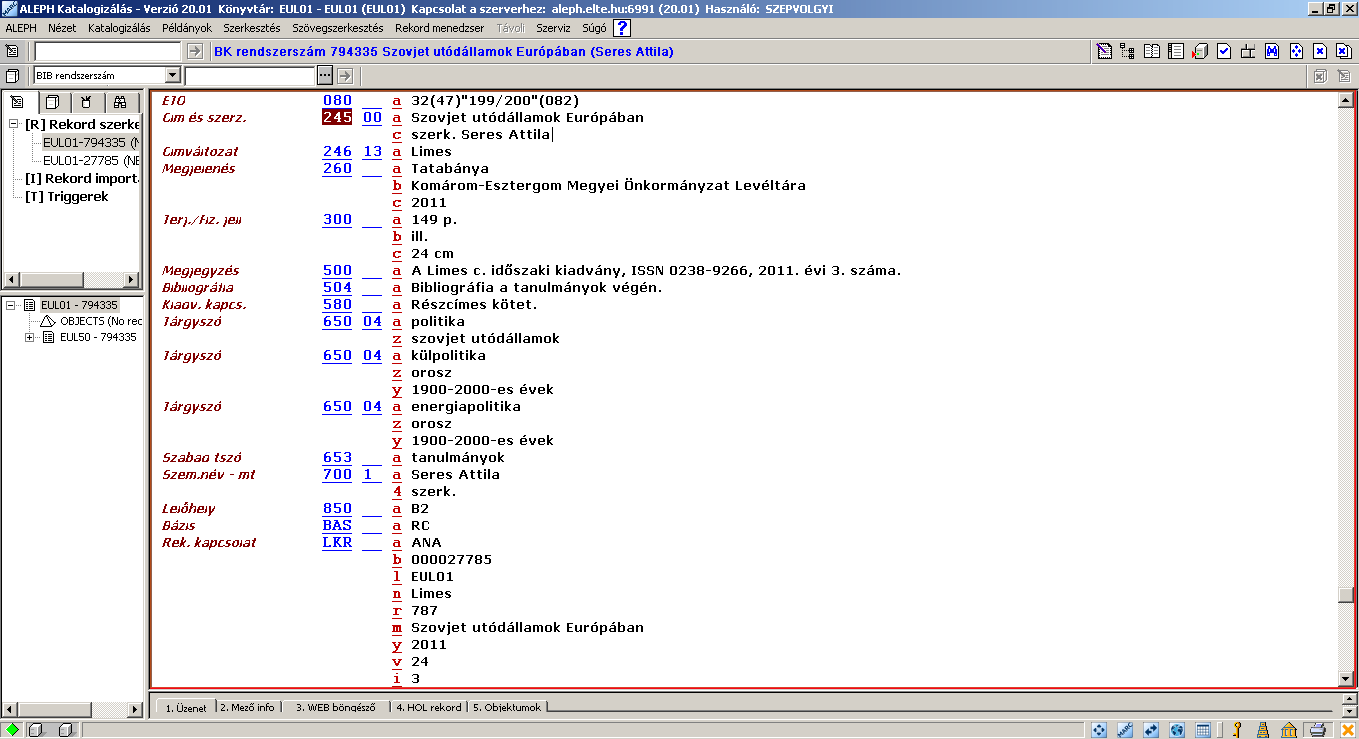Viewport: 1359px width, 739px height.
Task: Click the close single record X icon
Action: coord(1320,51)
